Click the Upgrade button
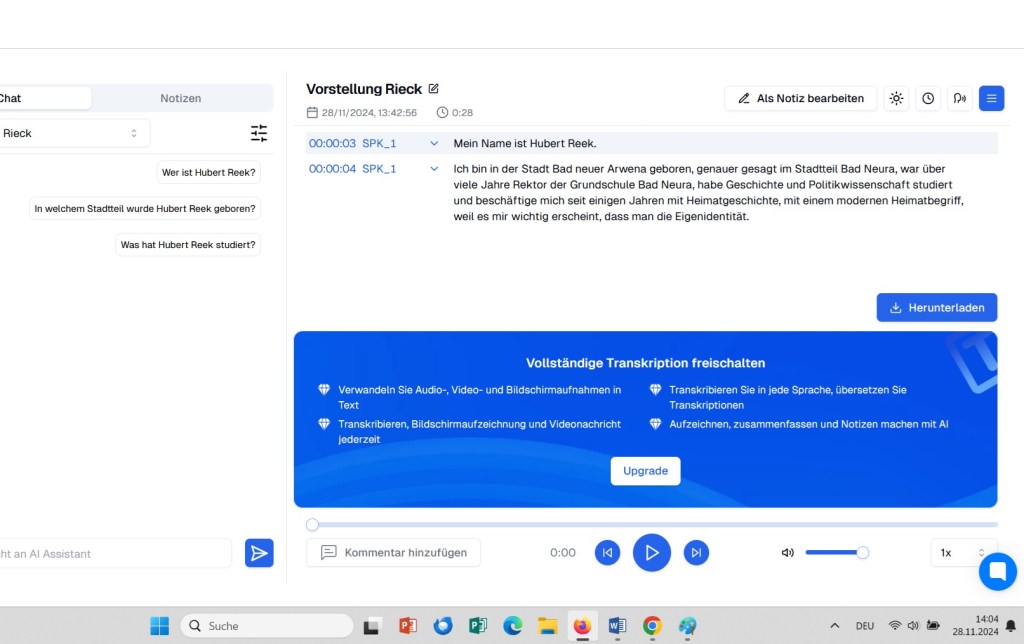 (645, 471)
